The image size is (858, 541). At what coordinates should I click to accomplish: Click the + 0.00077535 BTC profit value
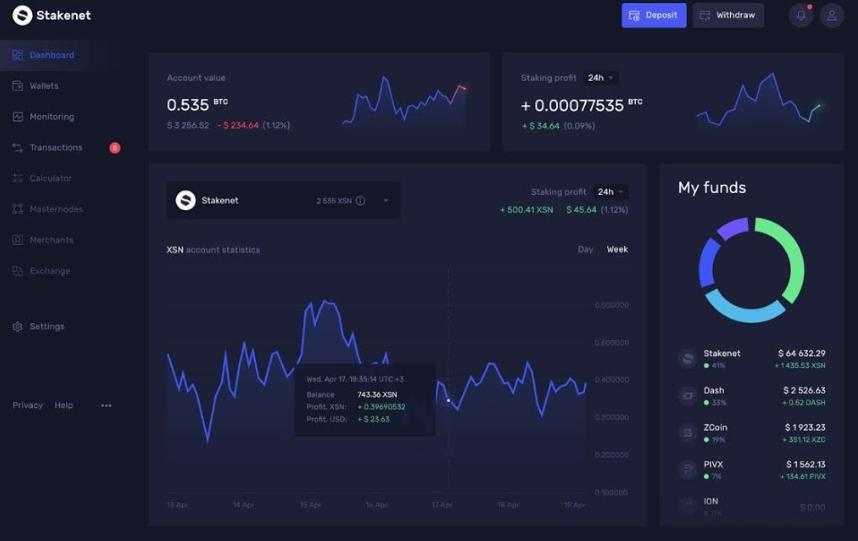(x=581, y=105)
